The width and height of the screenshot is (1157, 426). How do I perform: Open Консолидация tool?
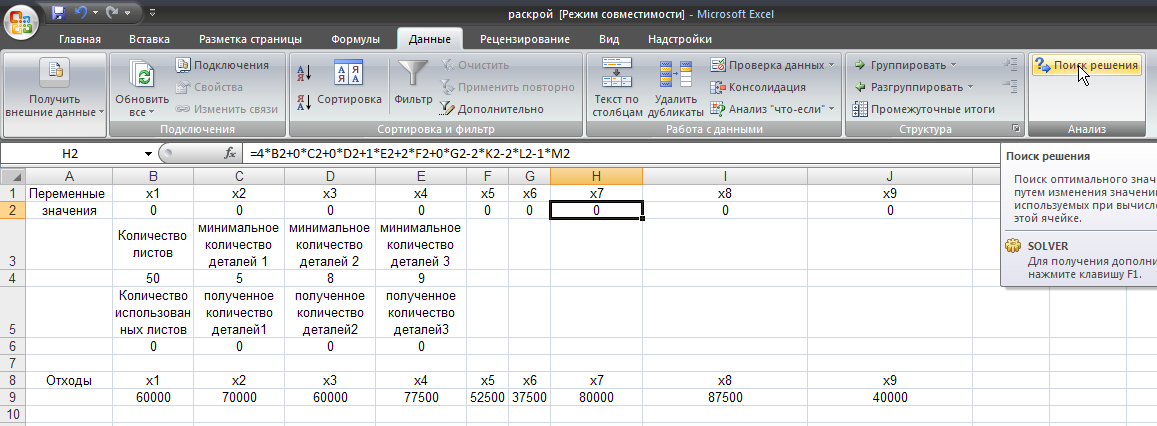click(758, 87)
